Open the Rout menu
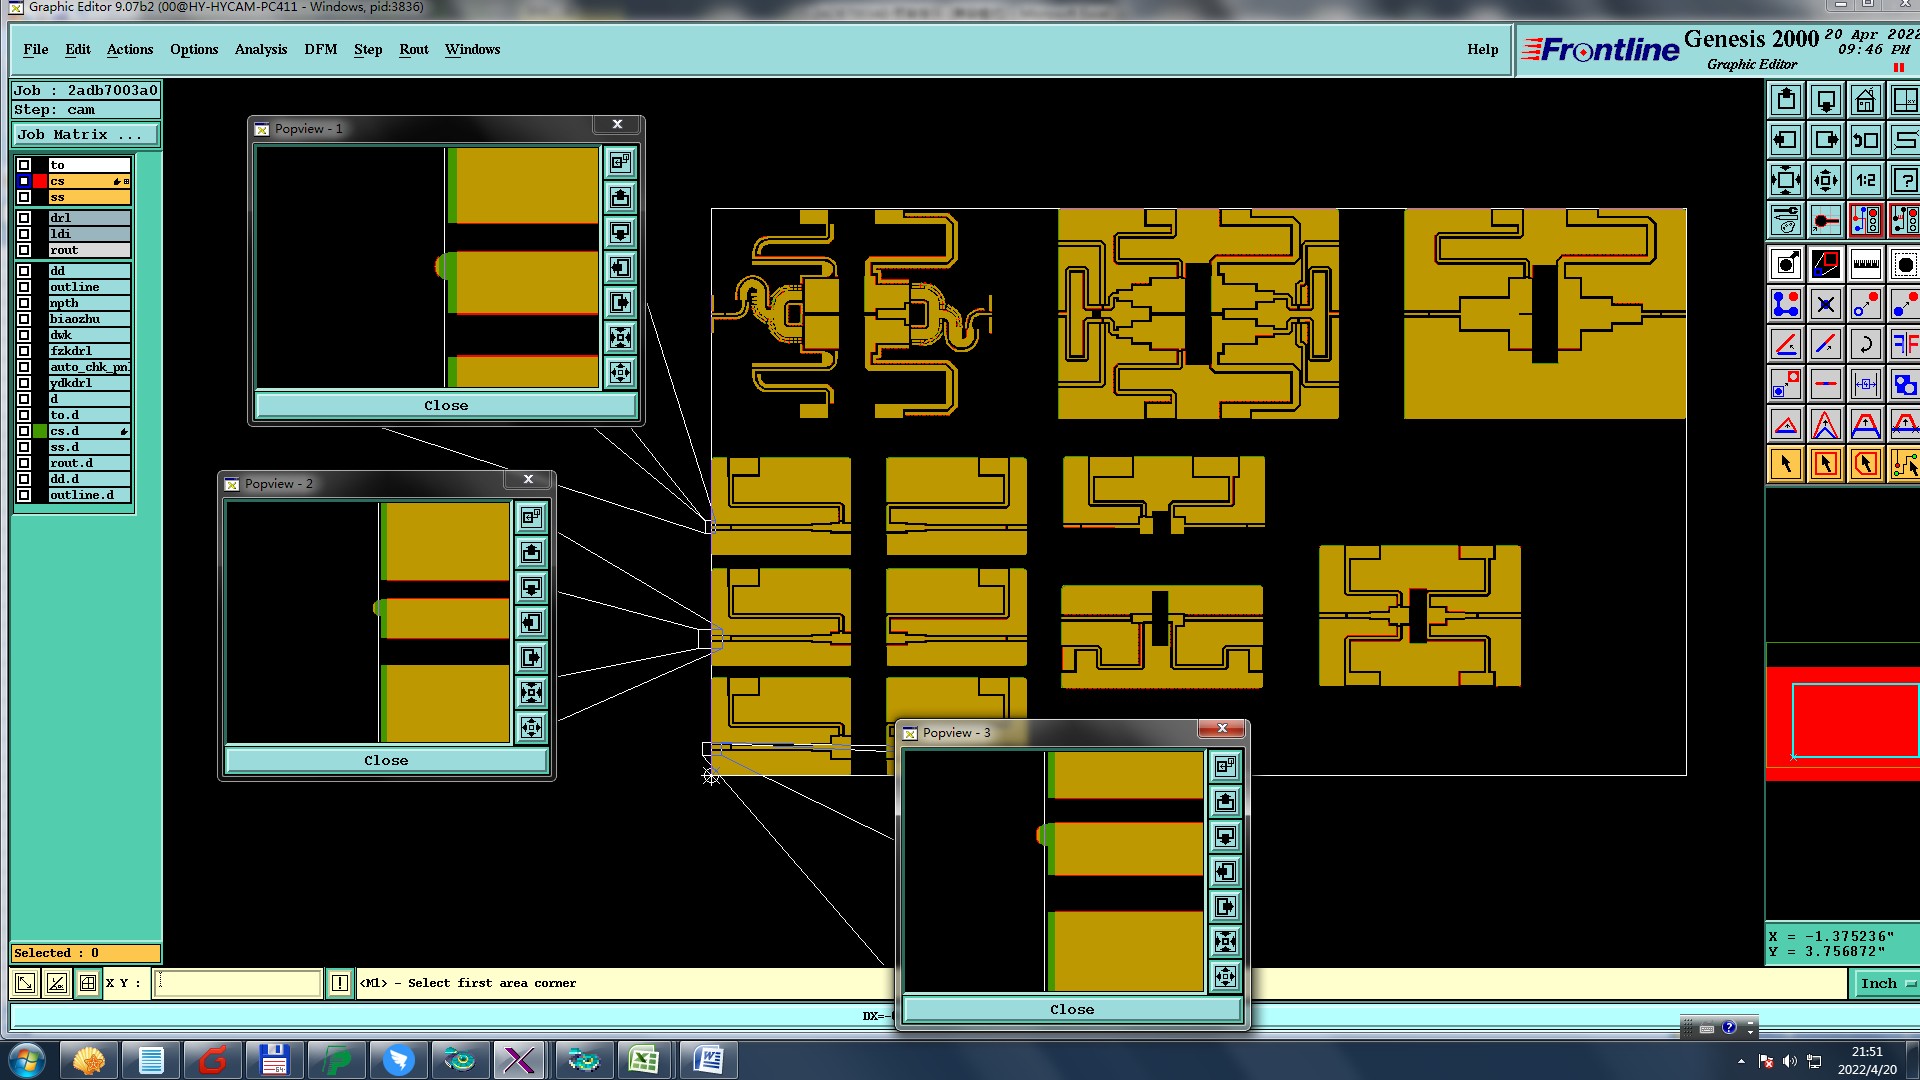1920x1080 pixels. coord(414,49)
